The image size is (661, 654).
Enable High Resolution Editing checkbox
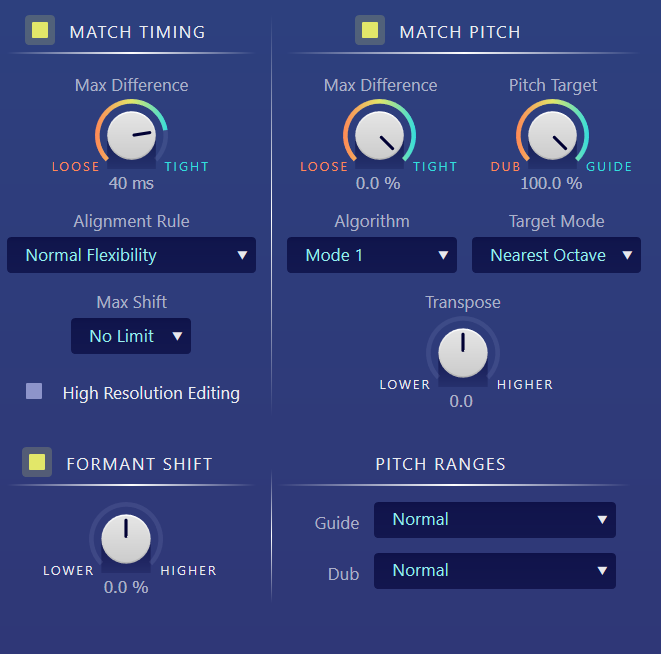tap(34, 391)
